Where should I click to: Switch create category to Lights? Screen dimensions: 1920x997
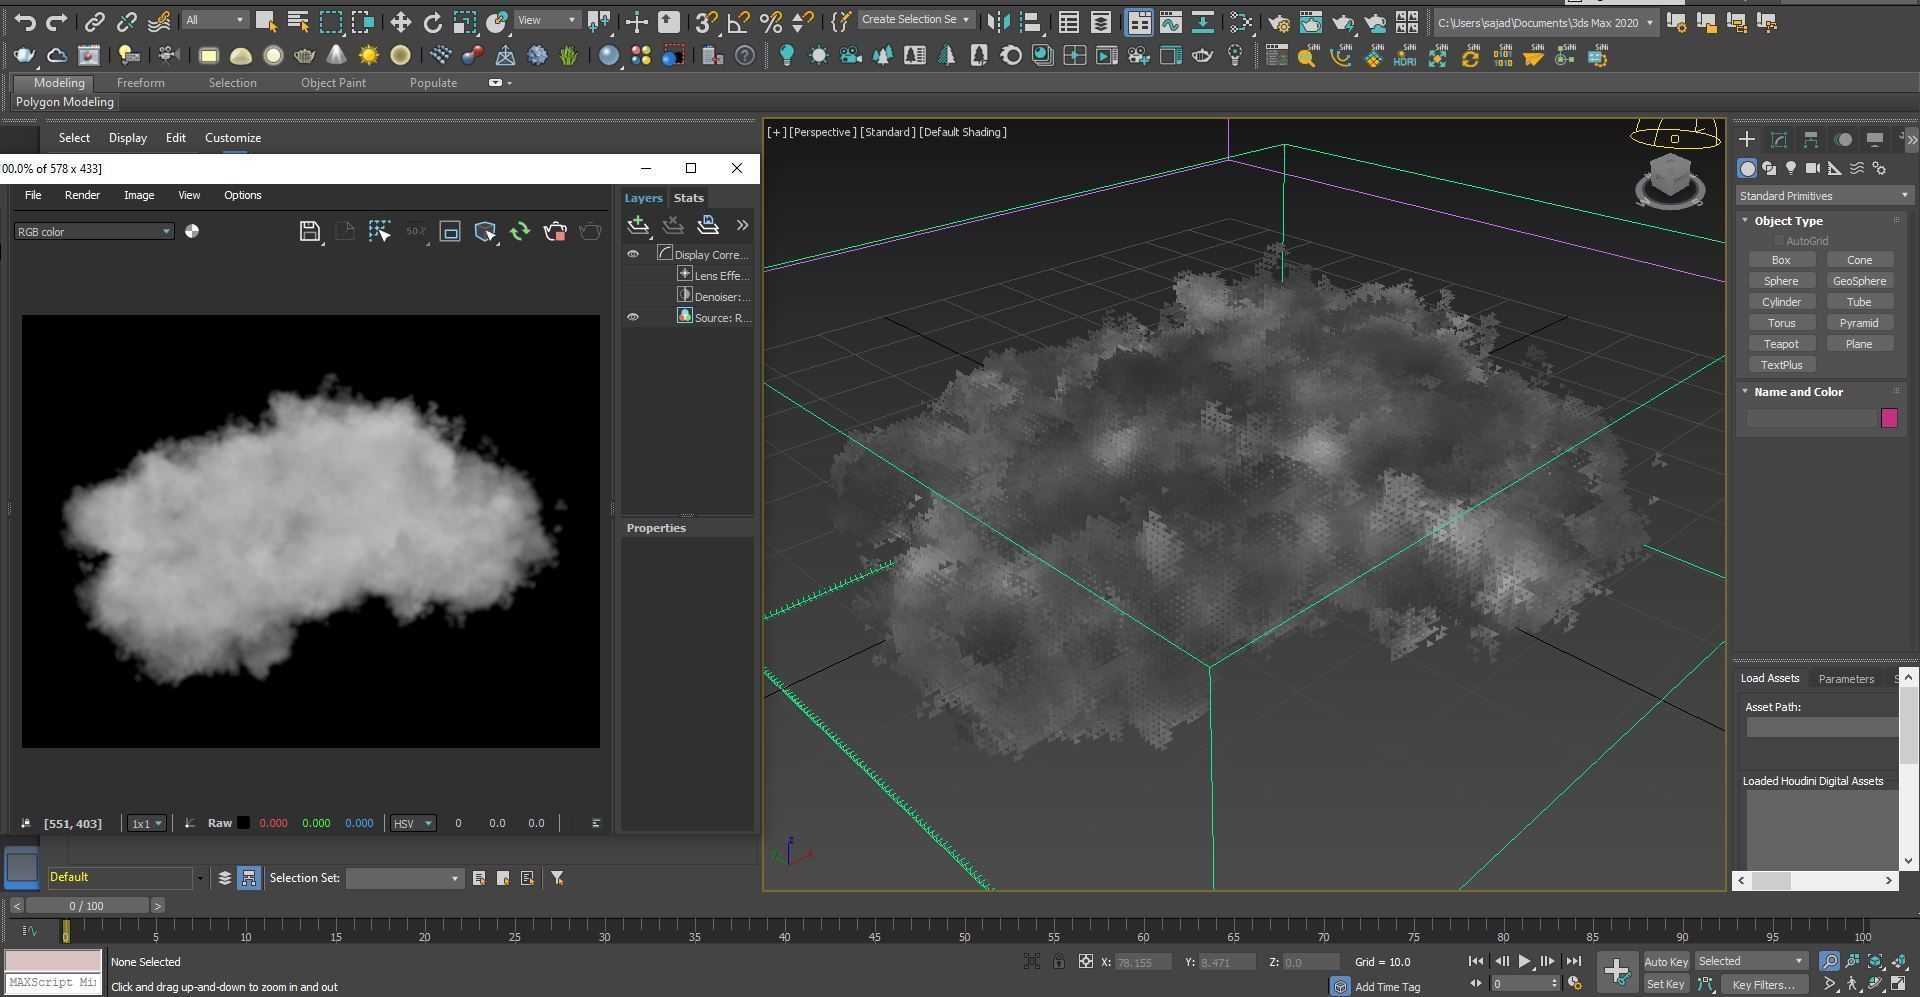pos(1791,168)
